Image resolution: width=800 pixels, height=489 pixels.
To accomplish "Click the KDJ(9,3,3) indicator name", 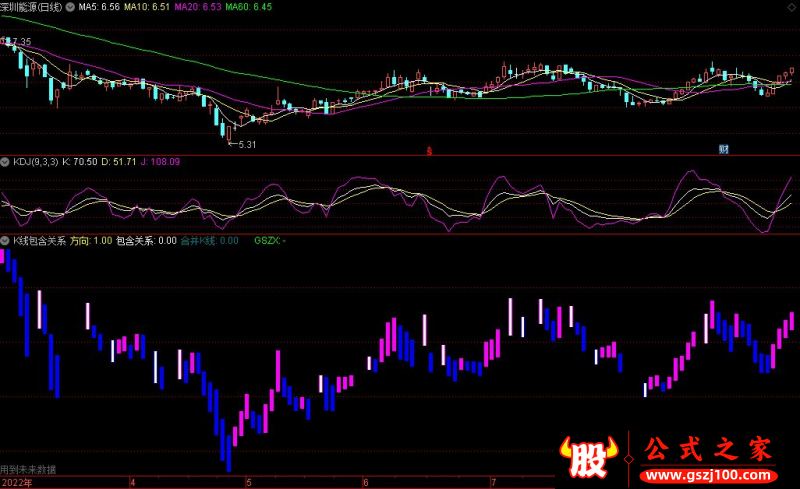I will [x=36, y=162].
